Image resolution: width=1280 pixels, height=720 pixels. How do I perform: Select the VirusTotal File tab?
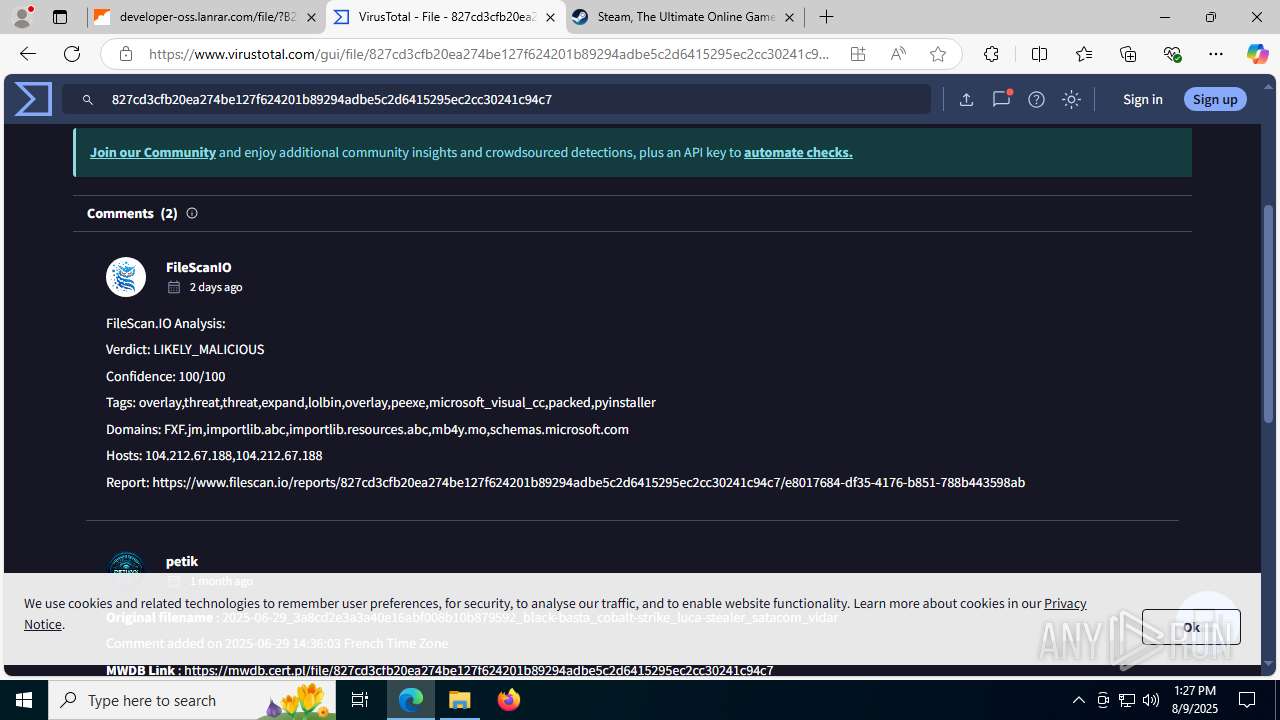[x=445, y=17]
